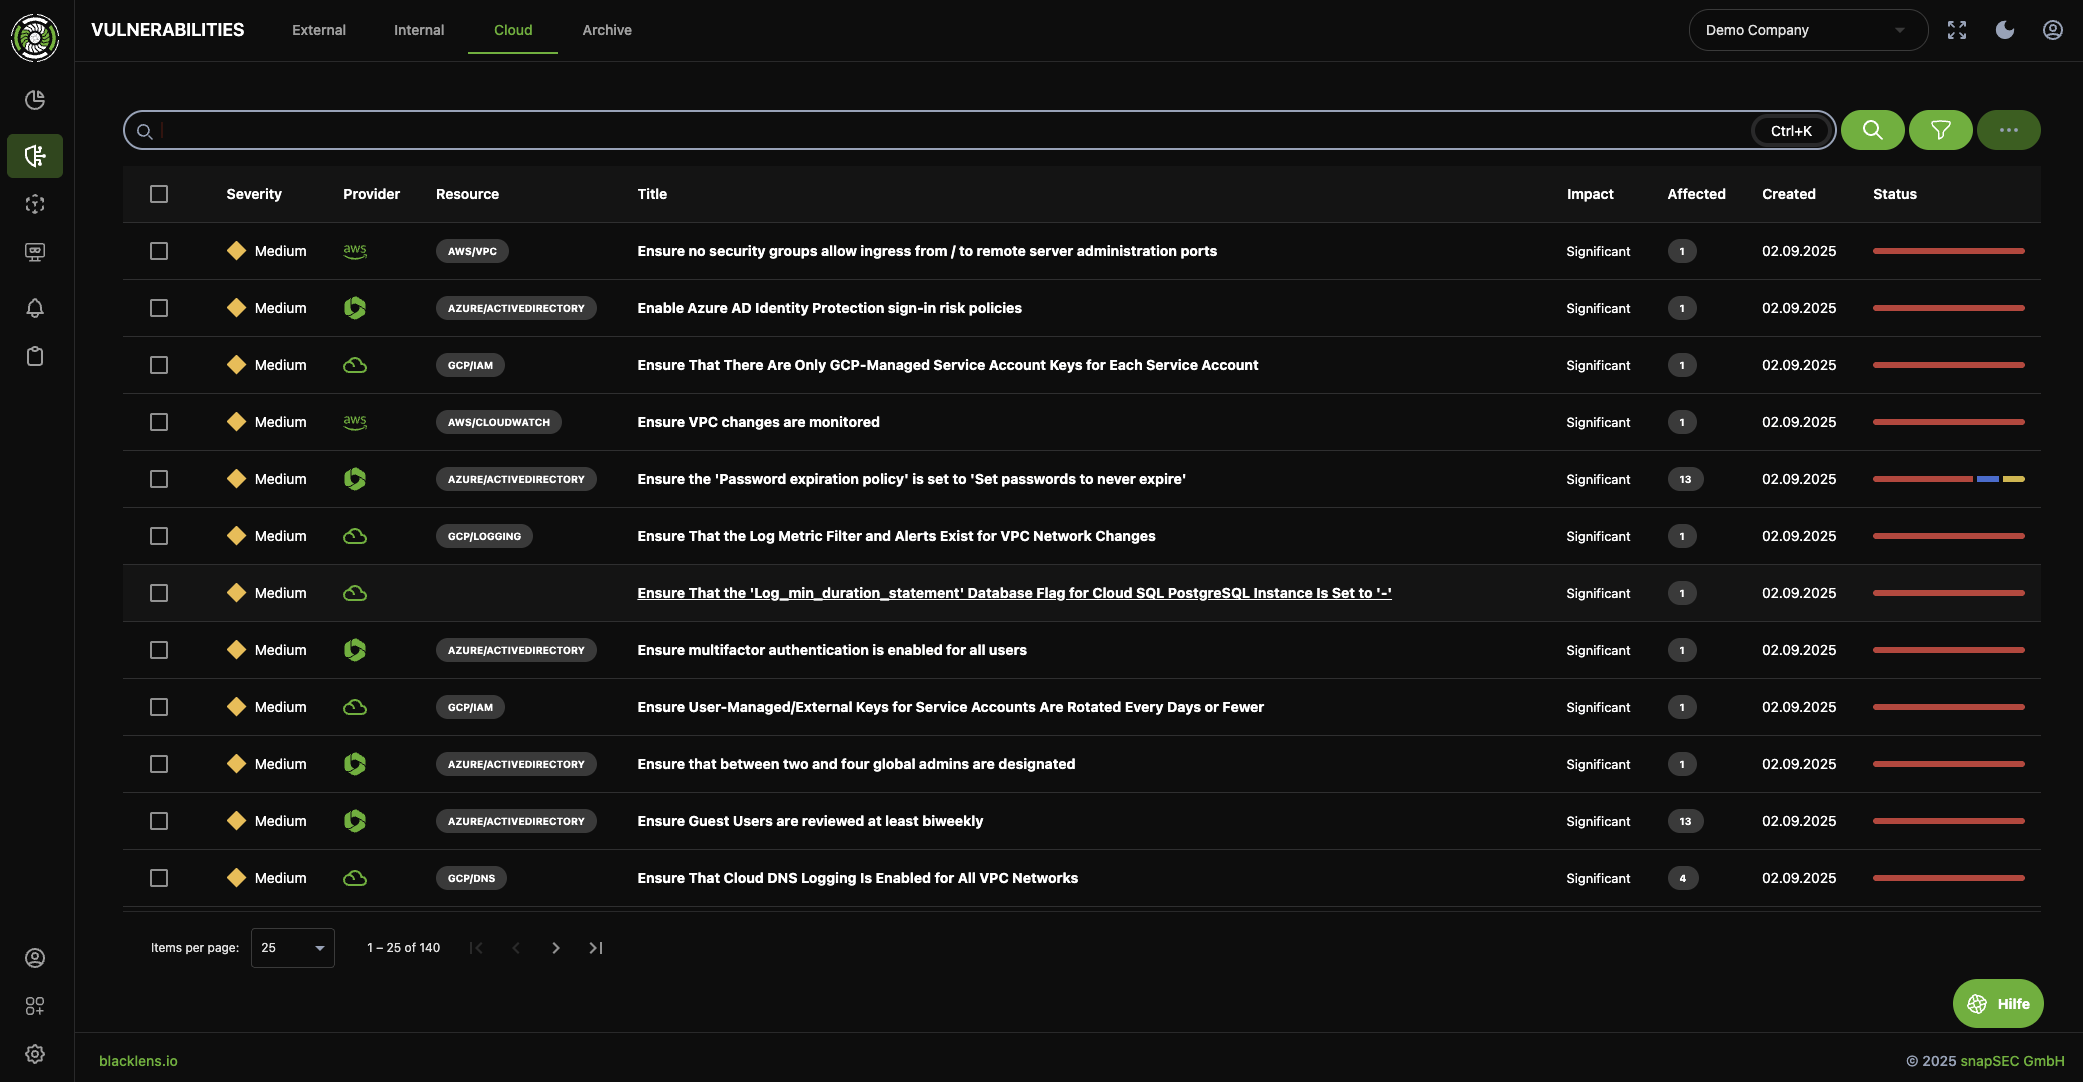Screen dimensions: 2083x1082
Task: Click the Status column header
Action: pos(1895,194)
